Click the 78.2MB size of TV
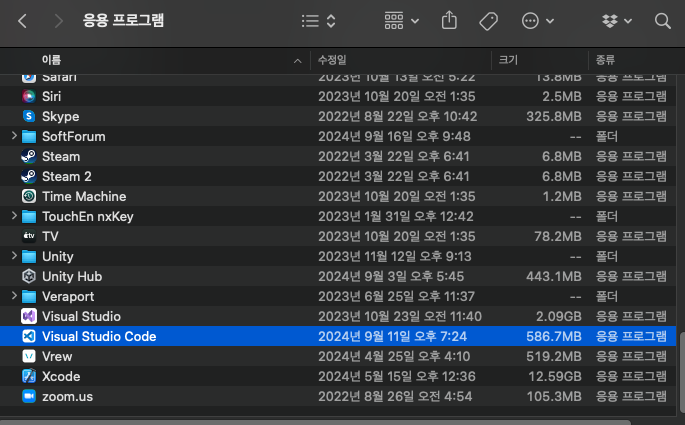This screenshot has height=425, width=685. (558, 236)
